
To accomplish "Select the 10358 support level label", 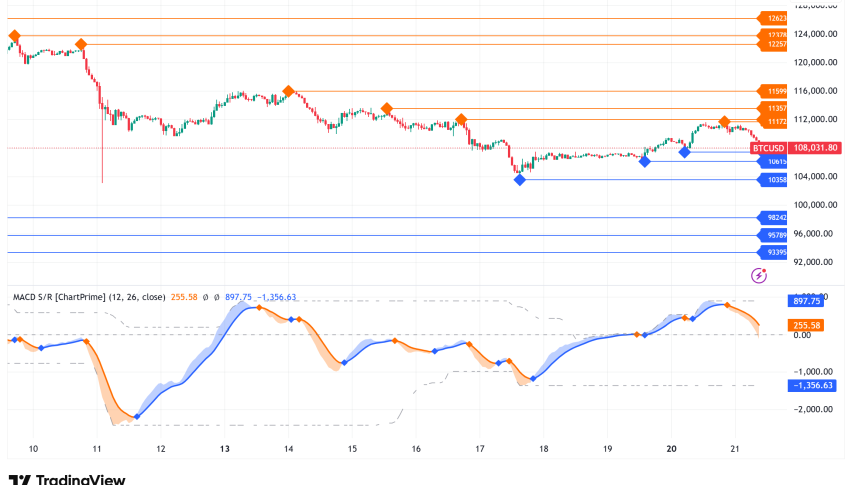I will pos(775,180).
